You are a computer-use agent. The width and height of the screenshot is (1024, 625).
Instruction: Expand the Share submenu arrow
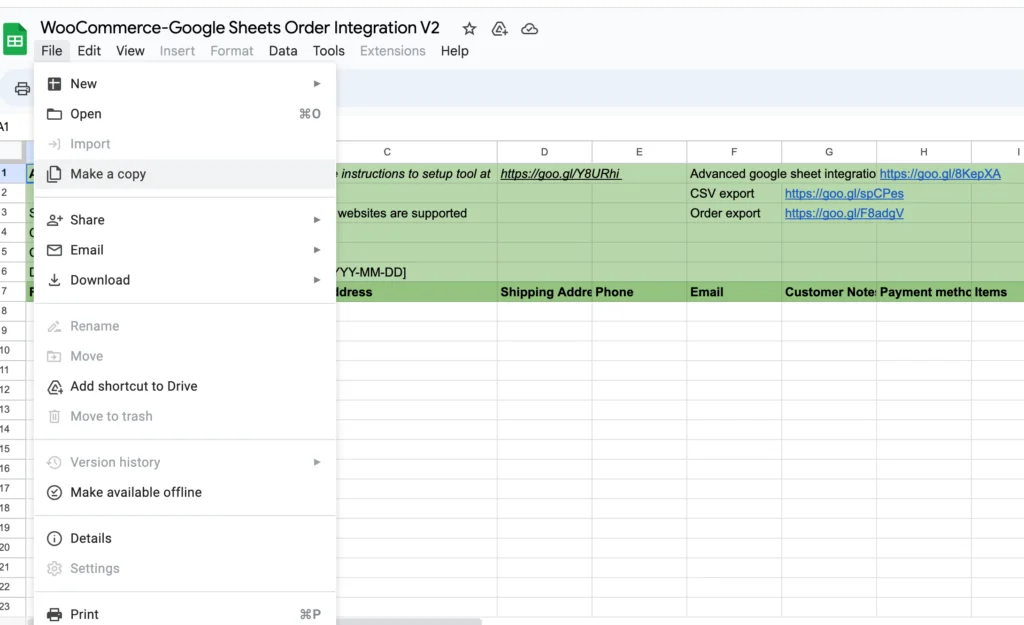317,220
